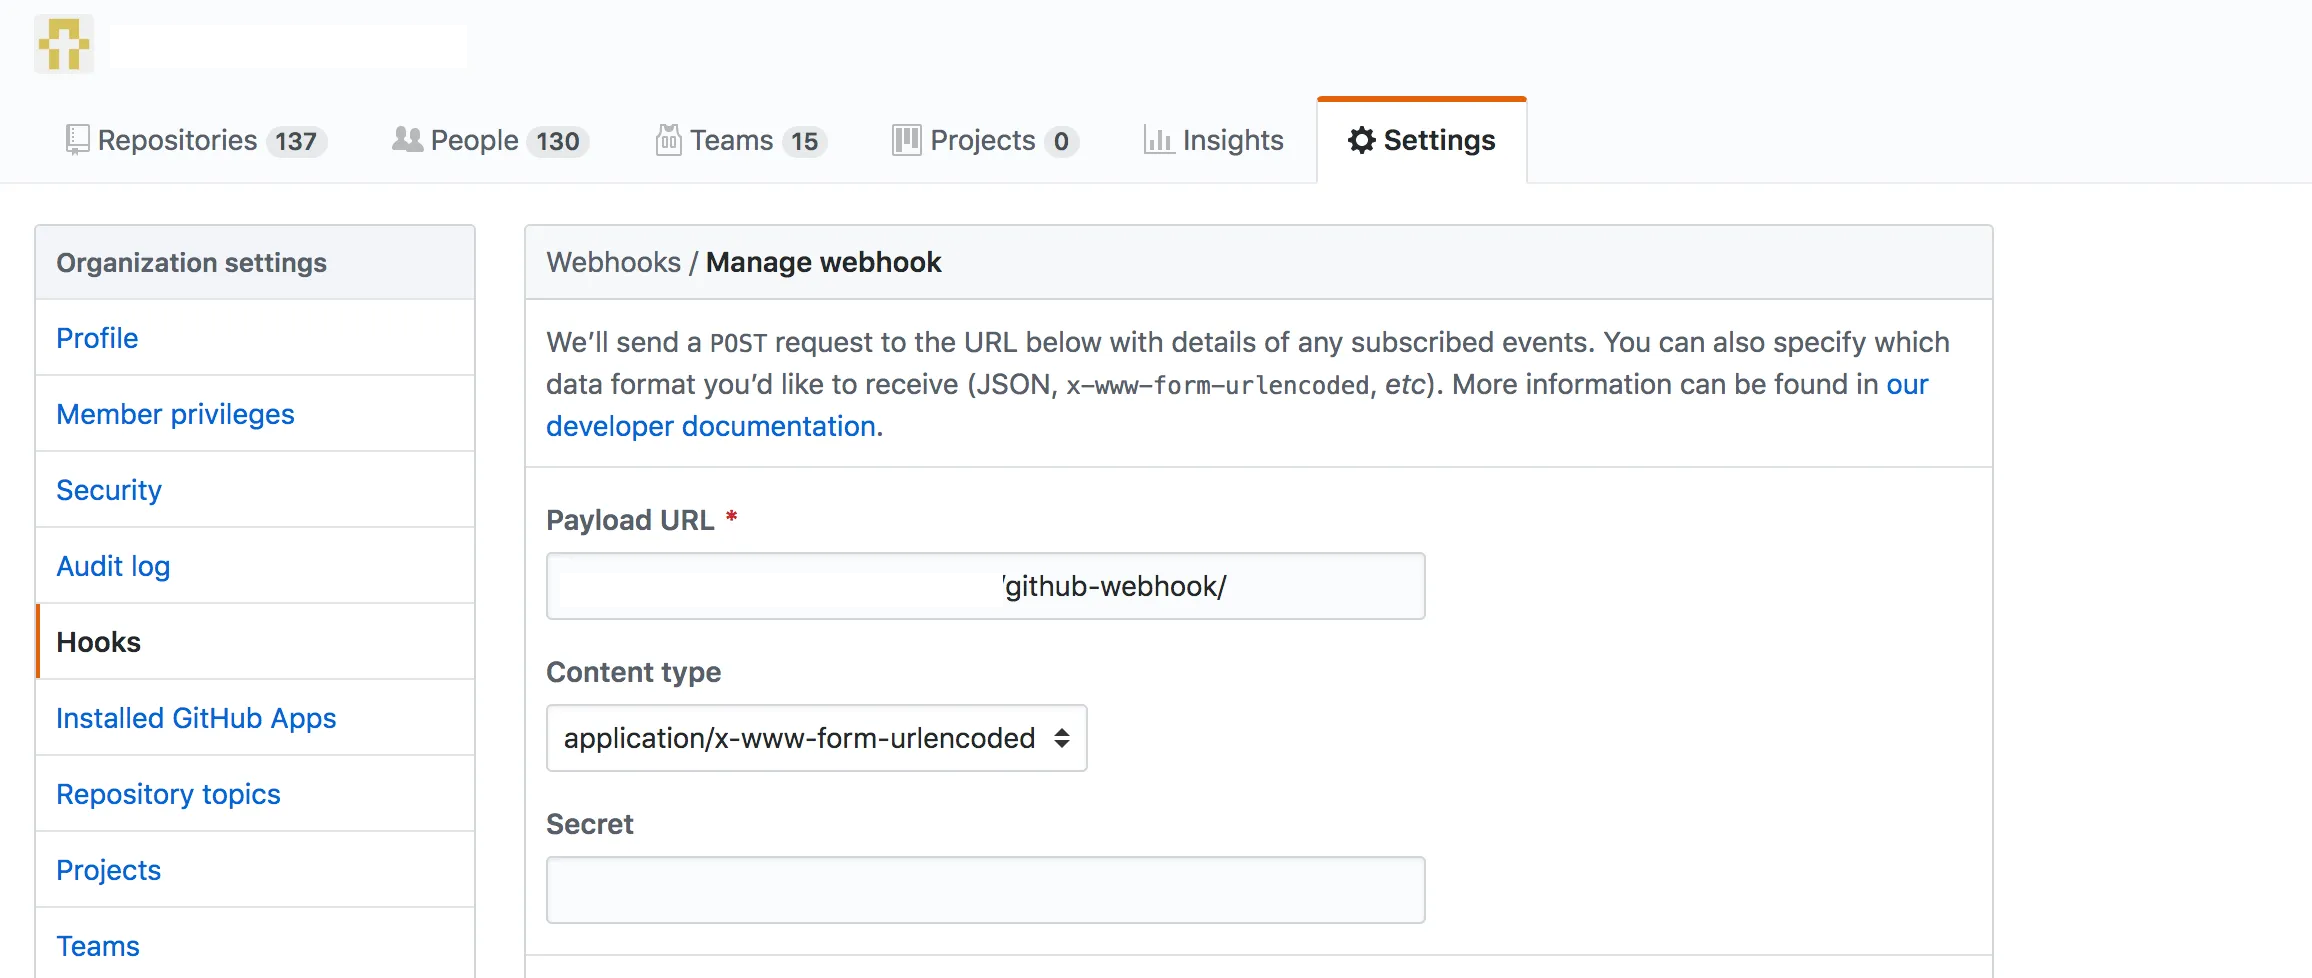
Task: Click the People group icon
Action: pos(407,140)
